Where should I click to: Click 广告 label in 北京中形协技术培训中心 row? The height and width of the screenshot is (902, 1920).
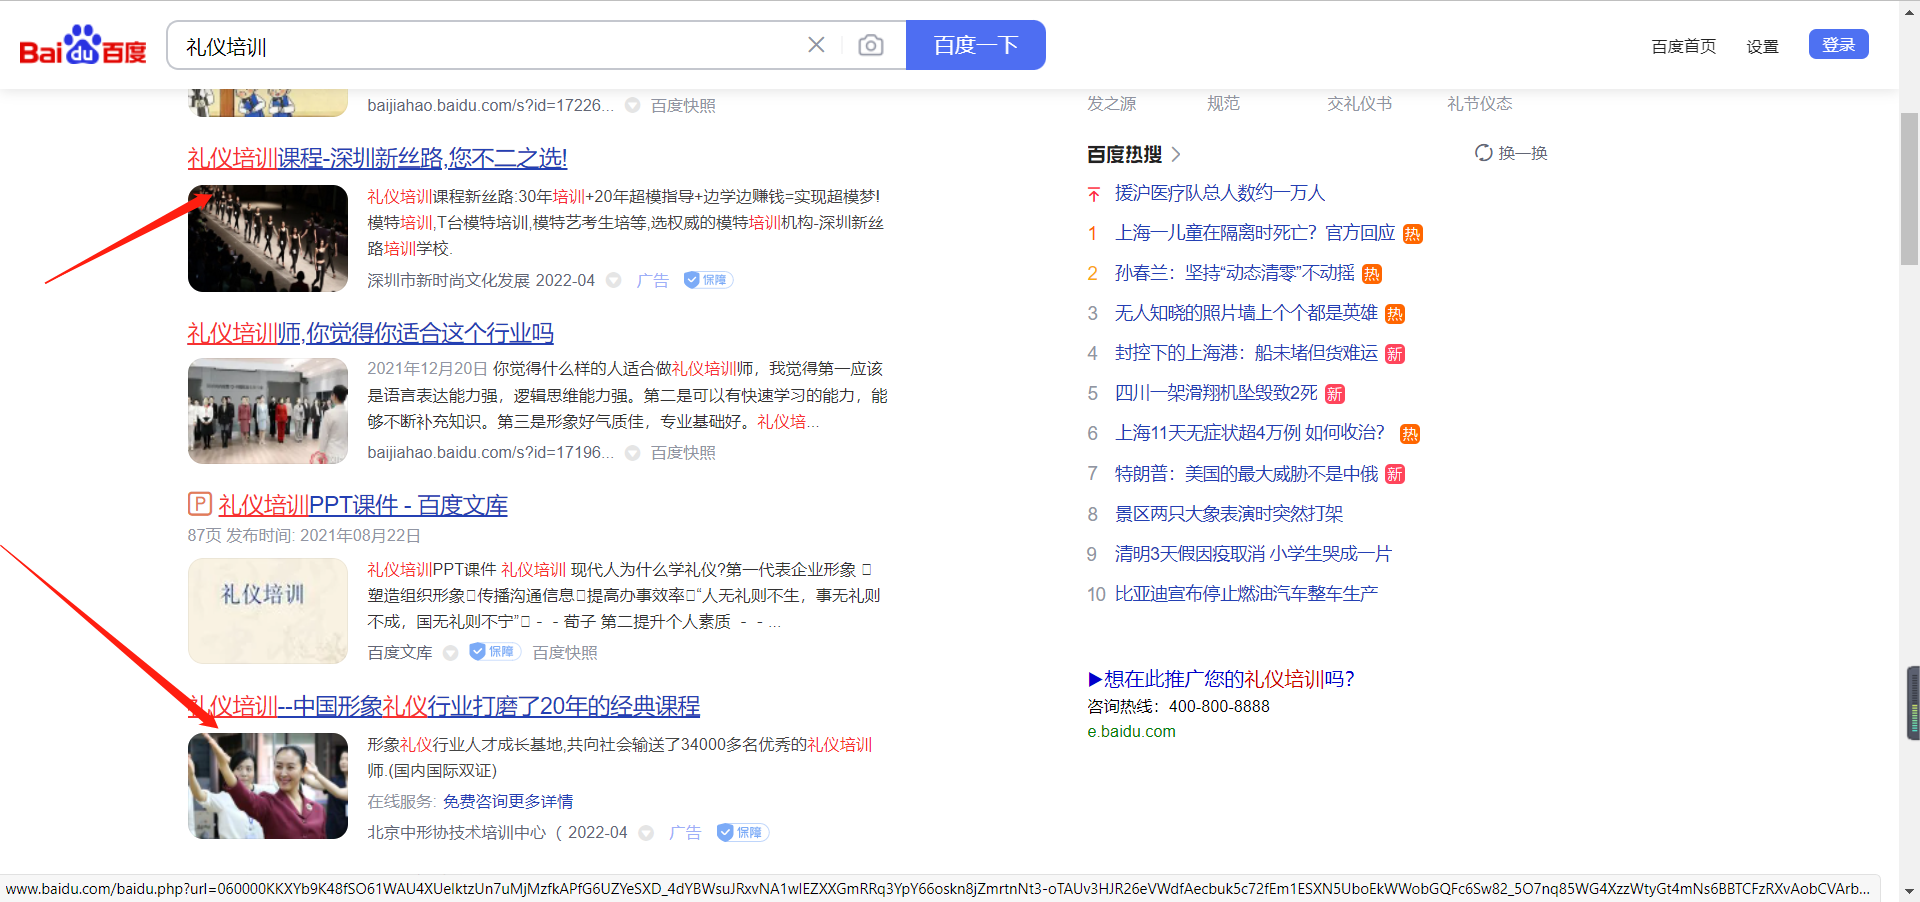coord(685,833)
